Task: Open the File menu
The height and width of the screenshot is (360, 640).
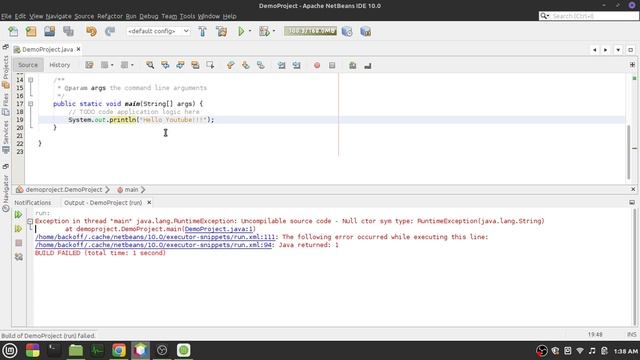Action: tap(6, 16)
